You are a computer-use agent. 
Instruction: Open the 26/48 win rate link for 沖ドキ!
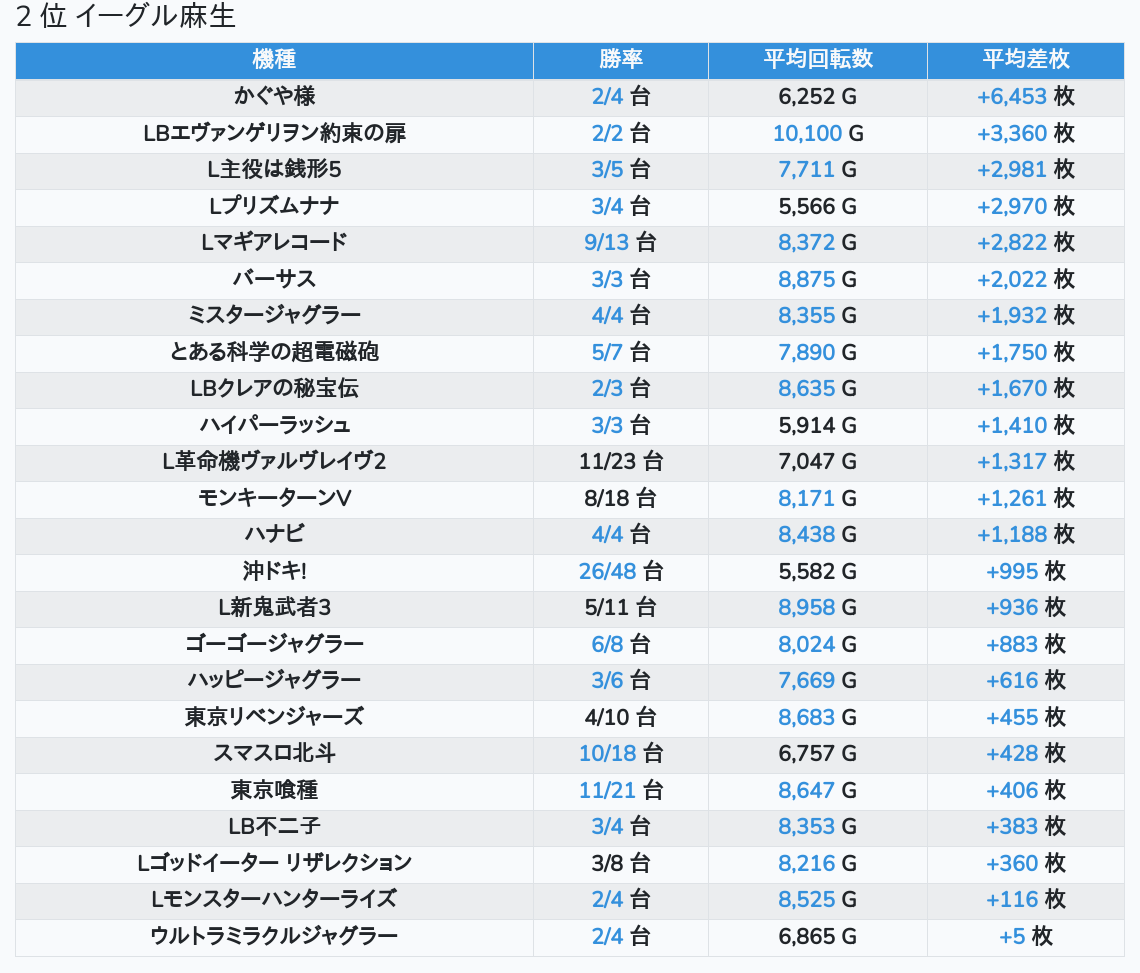click(x=607, y=571)
